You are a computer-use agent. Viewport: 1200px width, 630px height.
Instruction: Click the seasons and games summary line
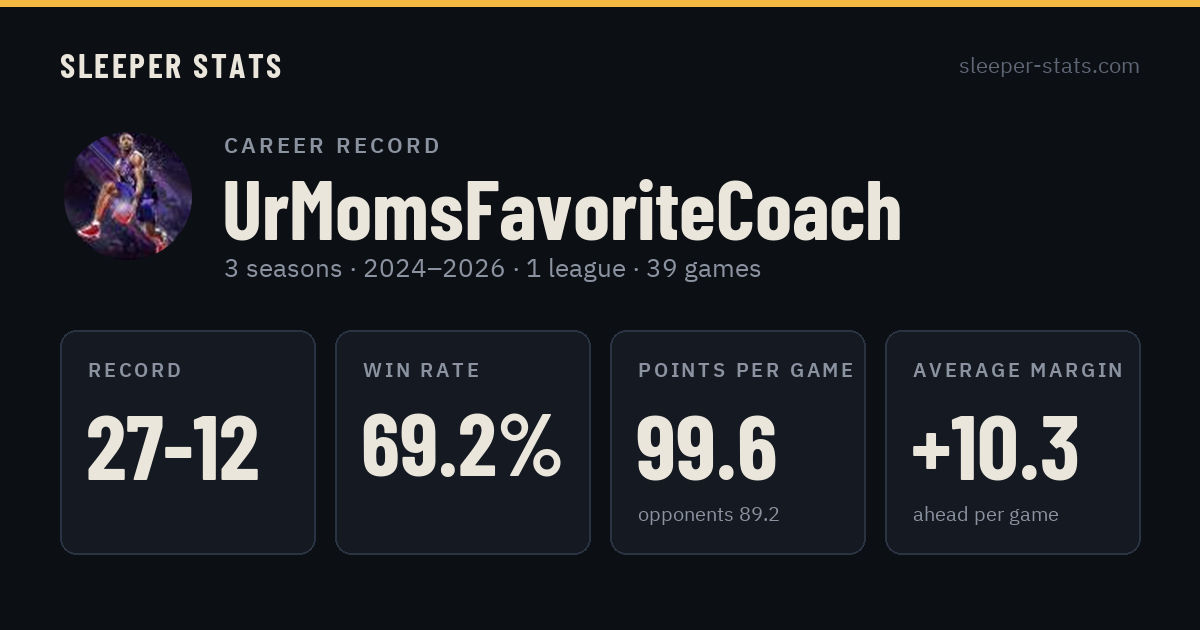point(492,269)
